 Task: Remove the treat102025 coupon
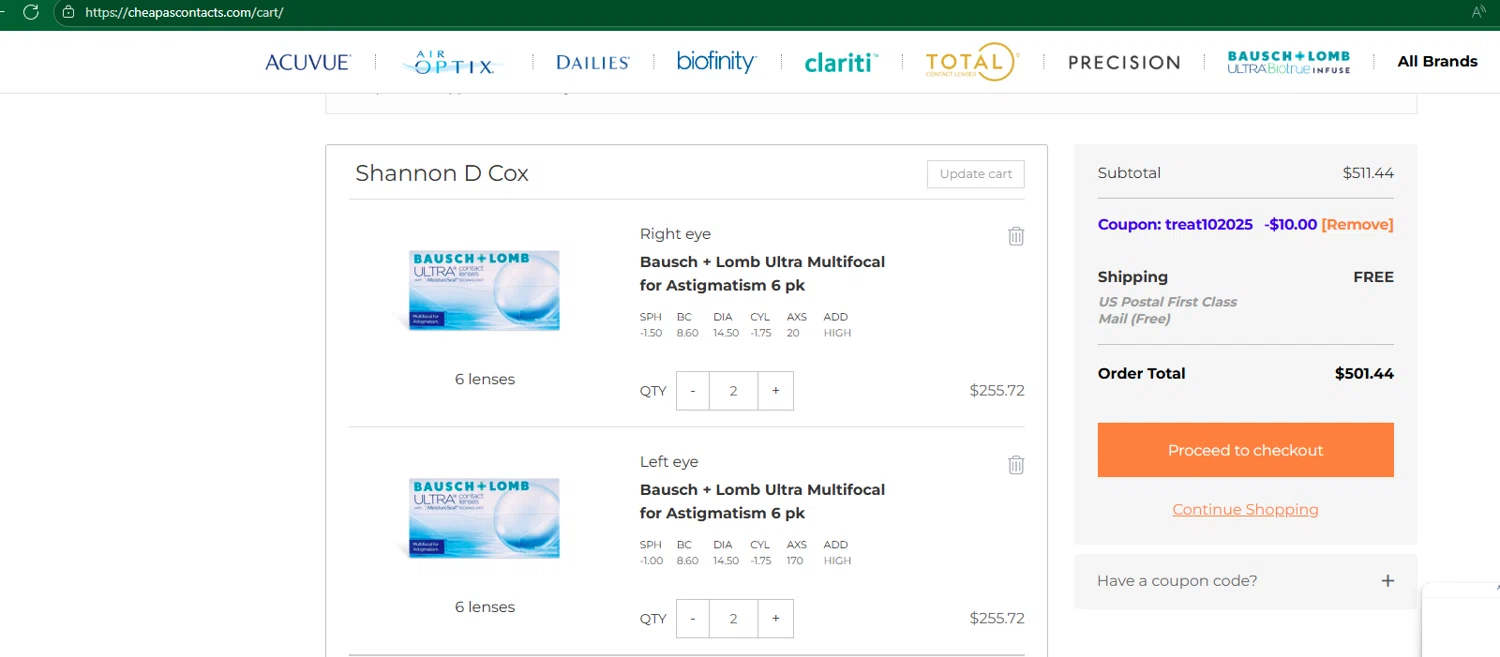click(x=1357, y=225)
